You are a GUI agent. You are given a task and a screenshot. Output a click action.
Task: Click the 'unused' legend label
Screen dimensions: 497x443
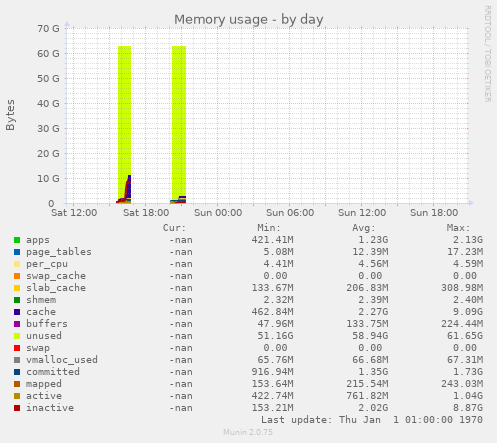pyautogui.click(x=44, y=336)
